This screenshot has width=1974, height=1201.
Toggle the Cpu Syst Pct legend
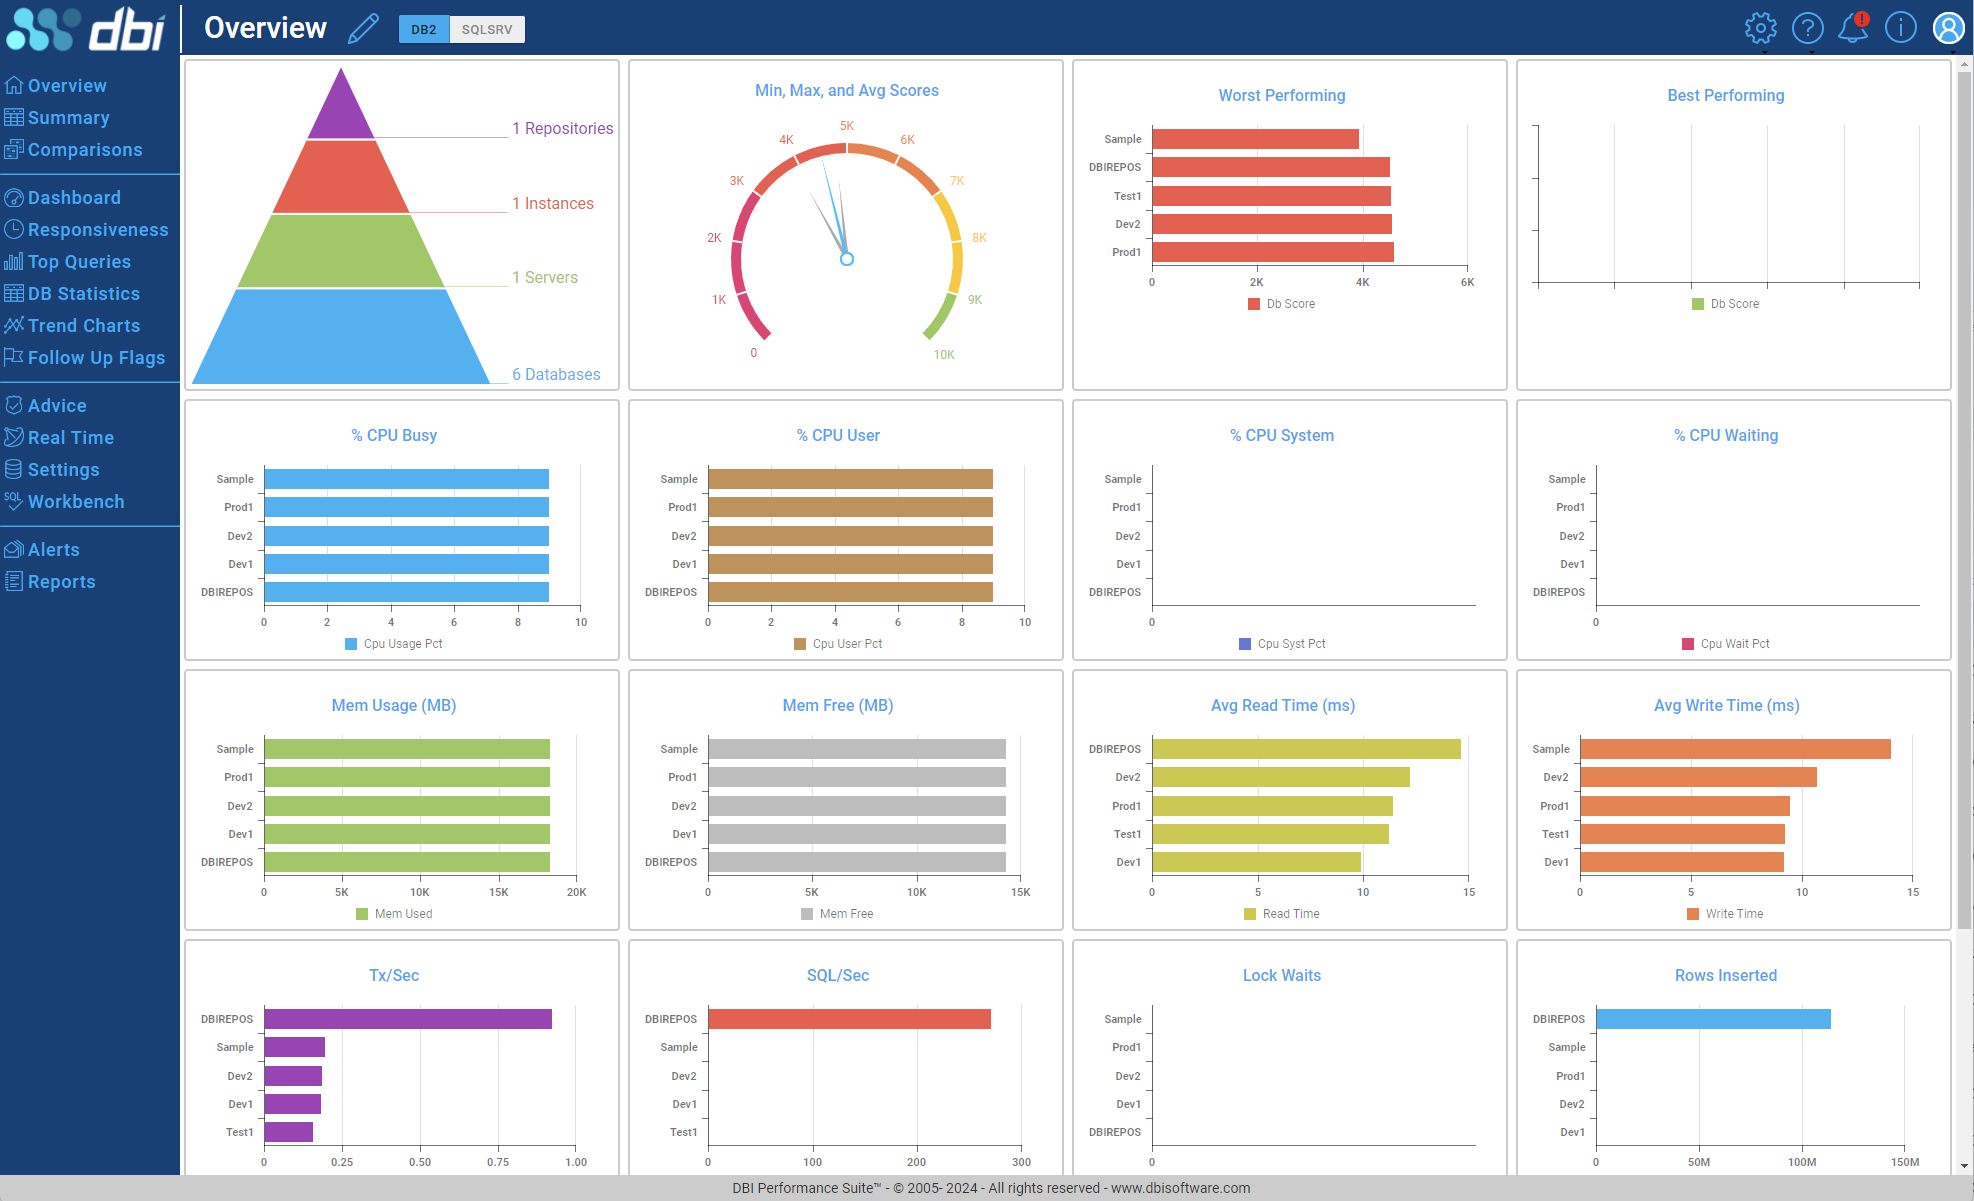tap(1281, 644)
